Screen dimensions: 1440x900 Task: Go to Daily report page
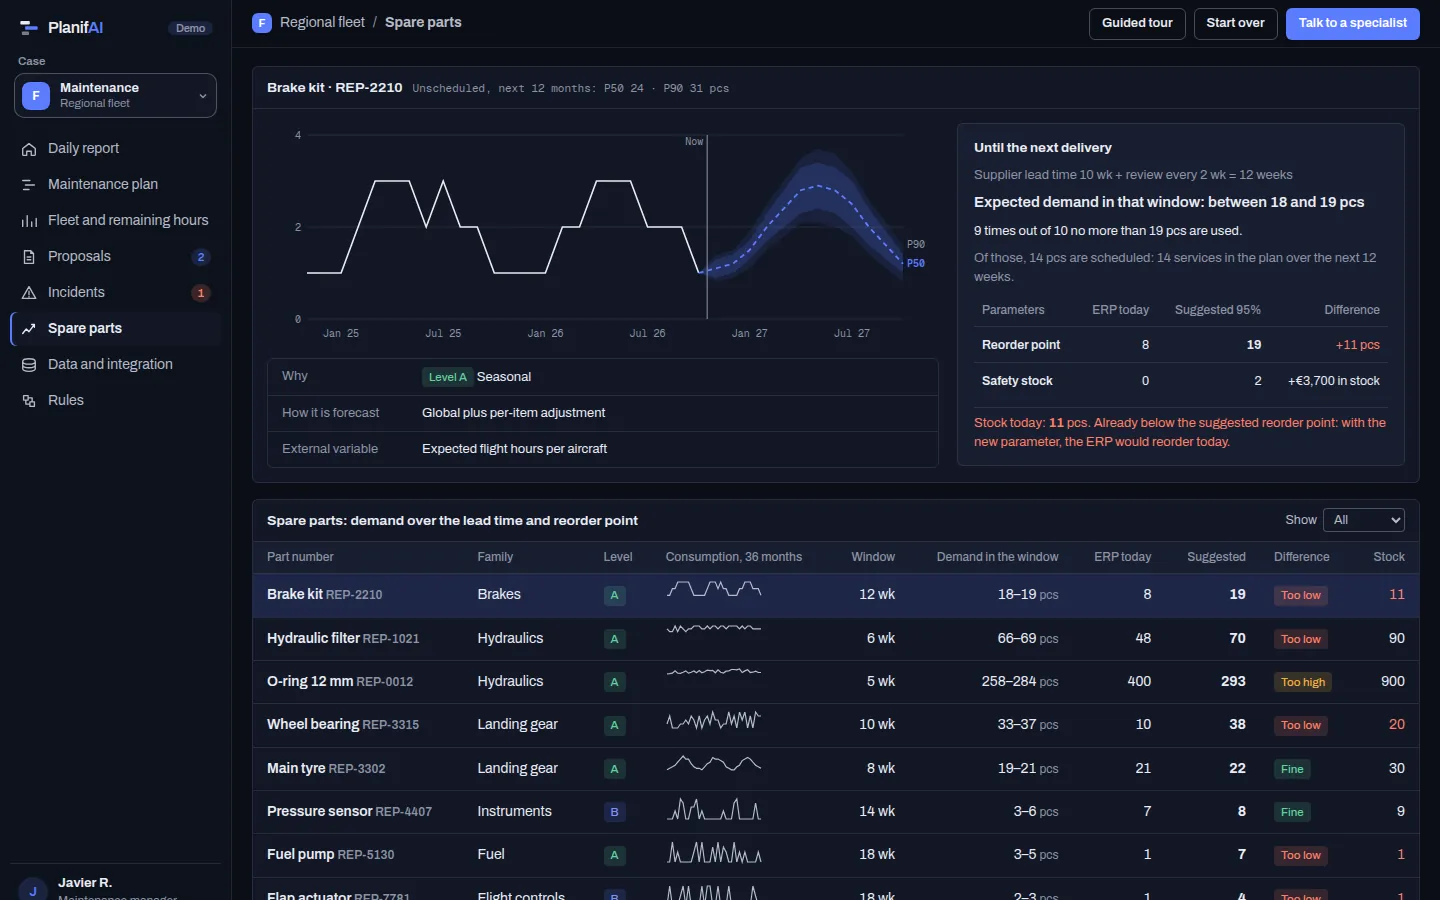click(115, 148)
